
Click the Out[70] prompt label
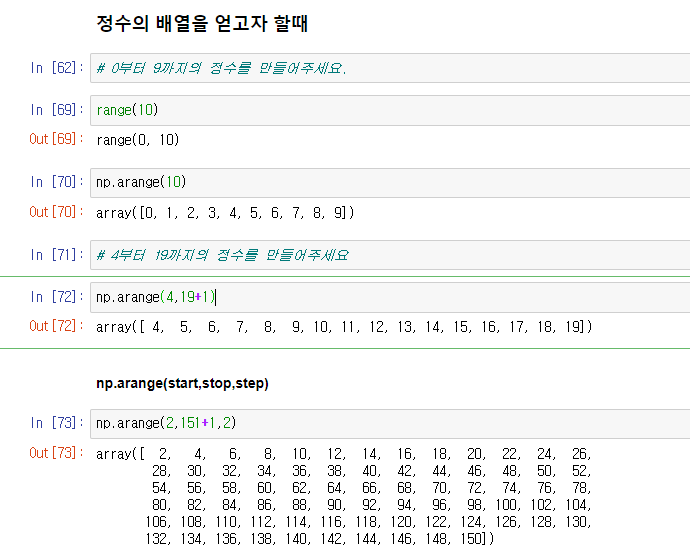(56, 212)
